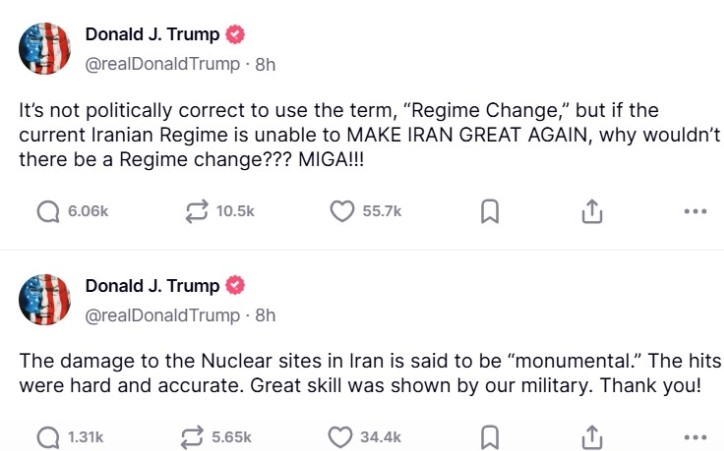Bookmark the "Regime Change" post
The height and width of the screenshot is (451, 724).
[x=490, y=211]
